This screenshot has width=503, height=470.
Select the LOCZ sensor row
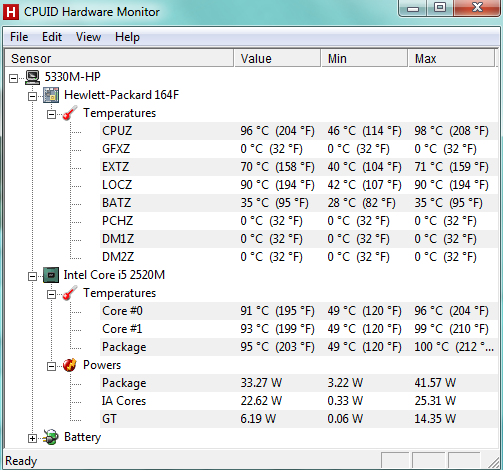point(298,185)
